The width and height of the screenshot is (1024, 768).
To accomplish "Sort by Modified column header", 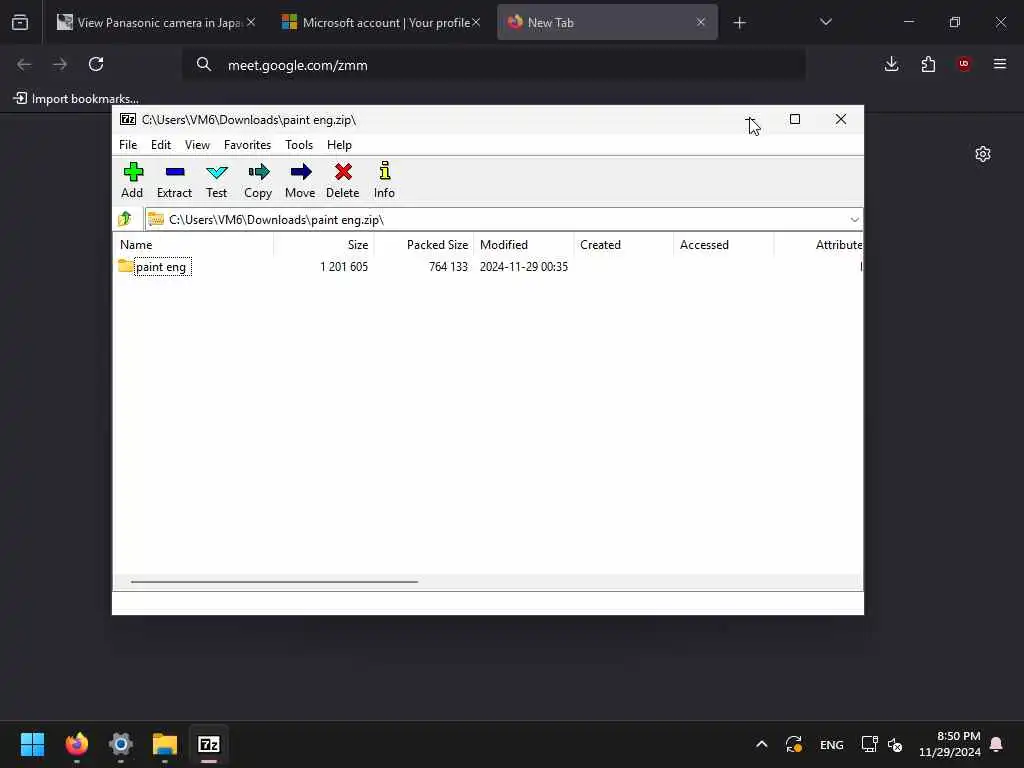I will pyautogui.click(x=524, y=245).
